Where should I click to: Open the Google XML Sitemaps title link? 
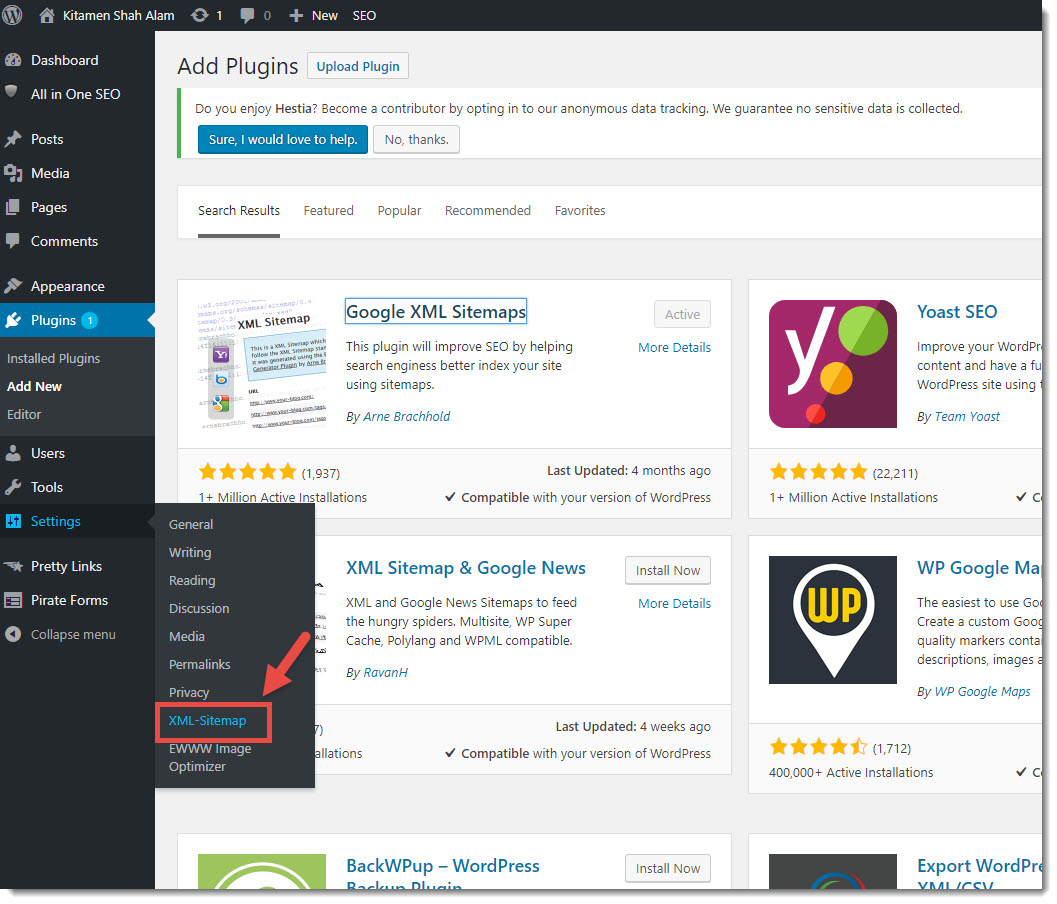coord(435,311)
